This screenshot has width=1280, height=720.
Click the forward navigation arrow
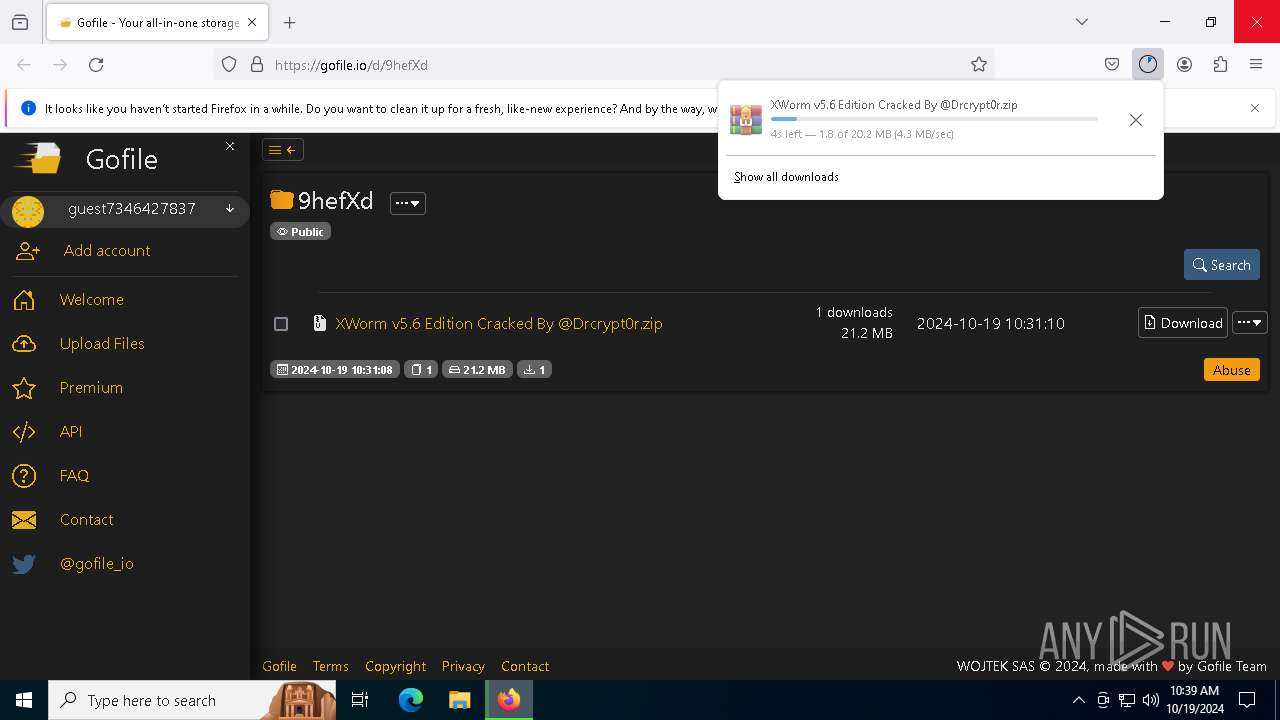[x=60, y=65]
